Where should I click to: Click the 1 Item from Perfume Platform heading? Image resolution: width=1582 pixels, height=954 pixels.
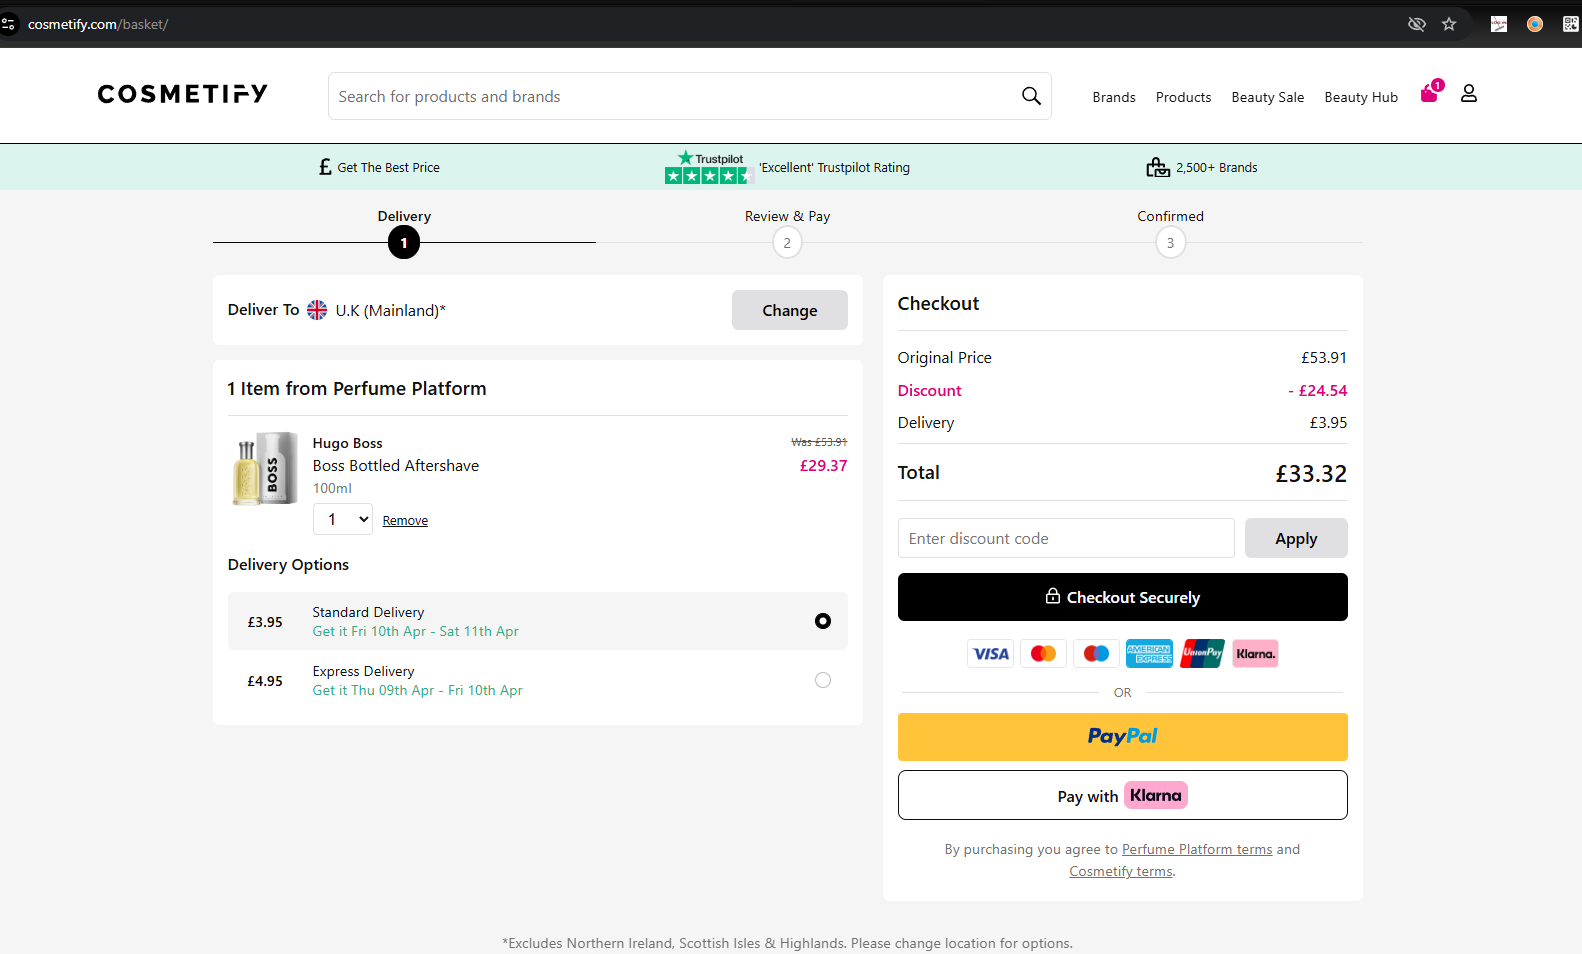pos(357,388)
